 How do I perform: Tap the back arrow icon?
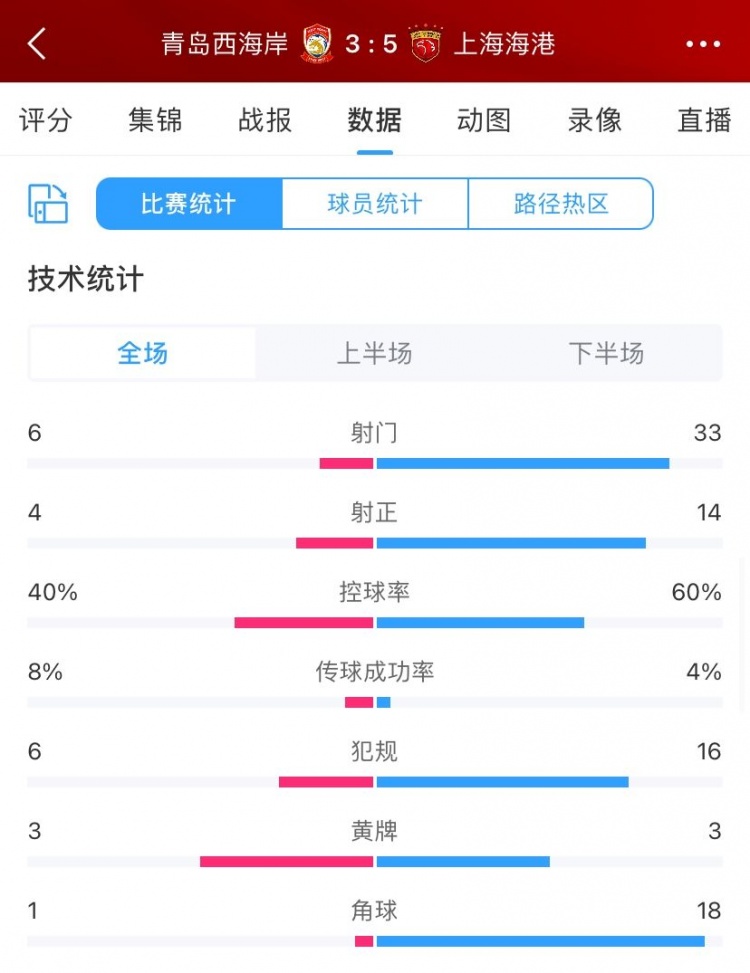(37, 44)
